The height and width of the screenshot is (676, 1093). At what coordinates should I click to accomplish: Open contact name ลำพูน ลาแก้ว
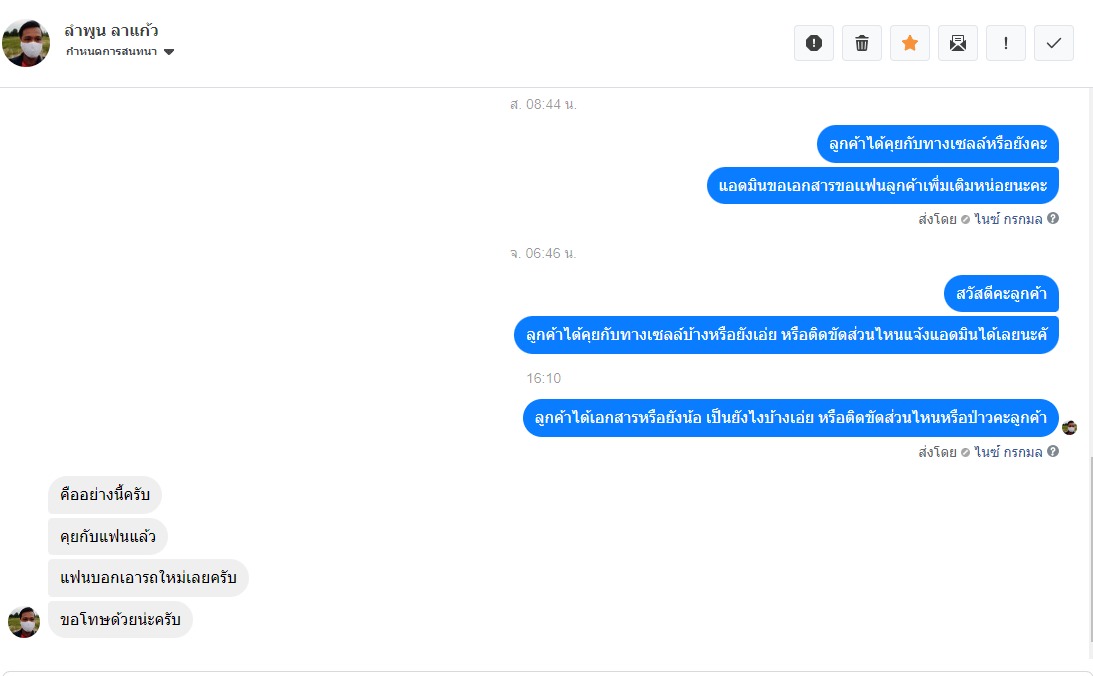click(x=111, y=31)
